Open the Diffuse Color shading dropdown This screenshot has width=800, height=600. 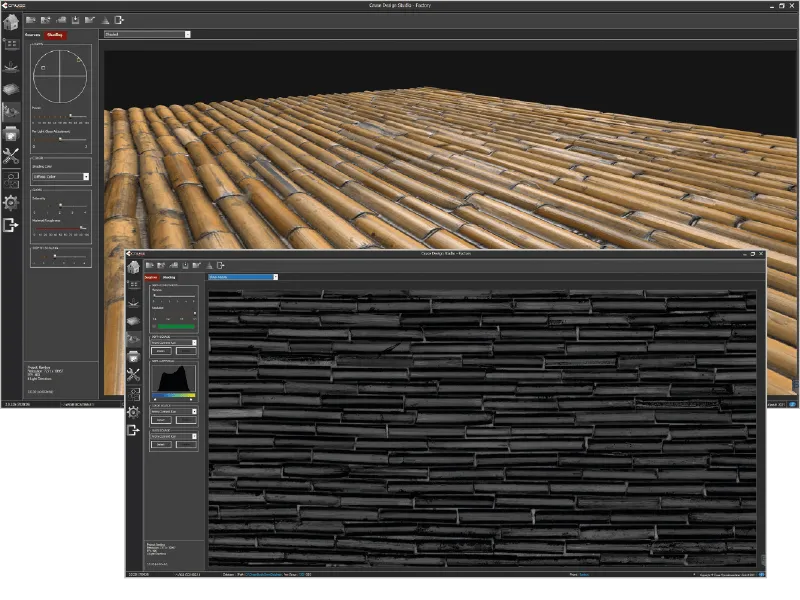60,177
